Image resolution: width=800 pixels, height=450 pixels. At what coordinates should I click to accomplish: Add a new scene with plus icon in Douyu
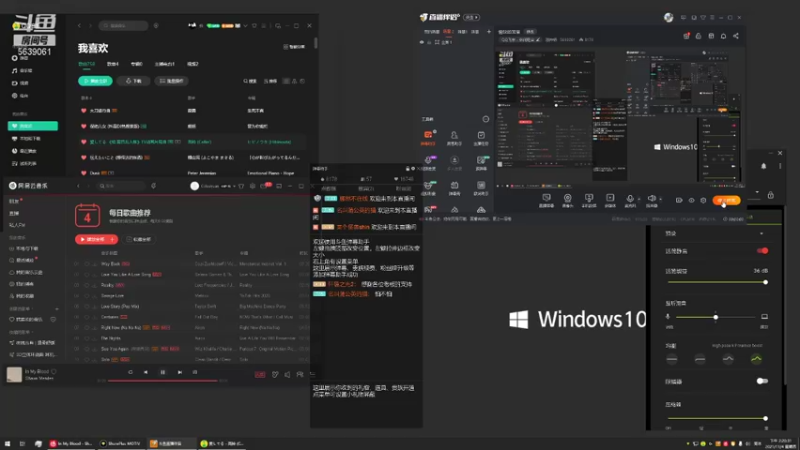(489, 32)
